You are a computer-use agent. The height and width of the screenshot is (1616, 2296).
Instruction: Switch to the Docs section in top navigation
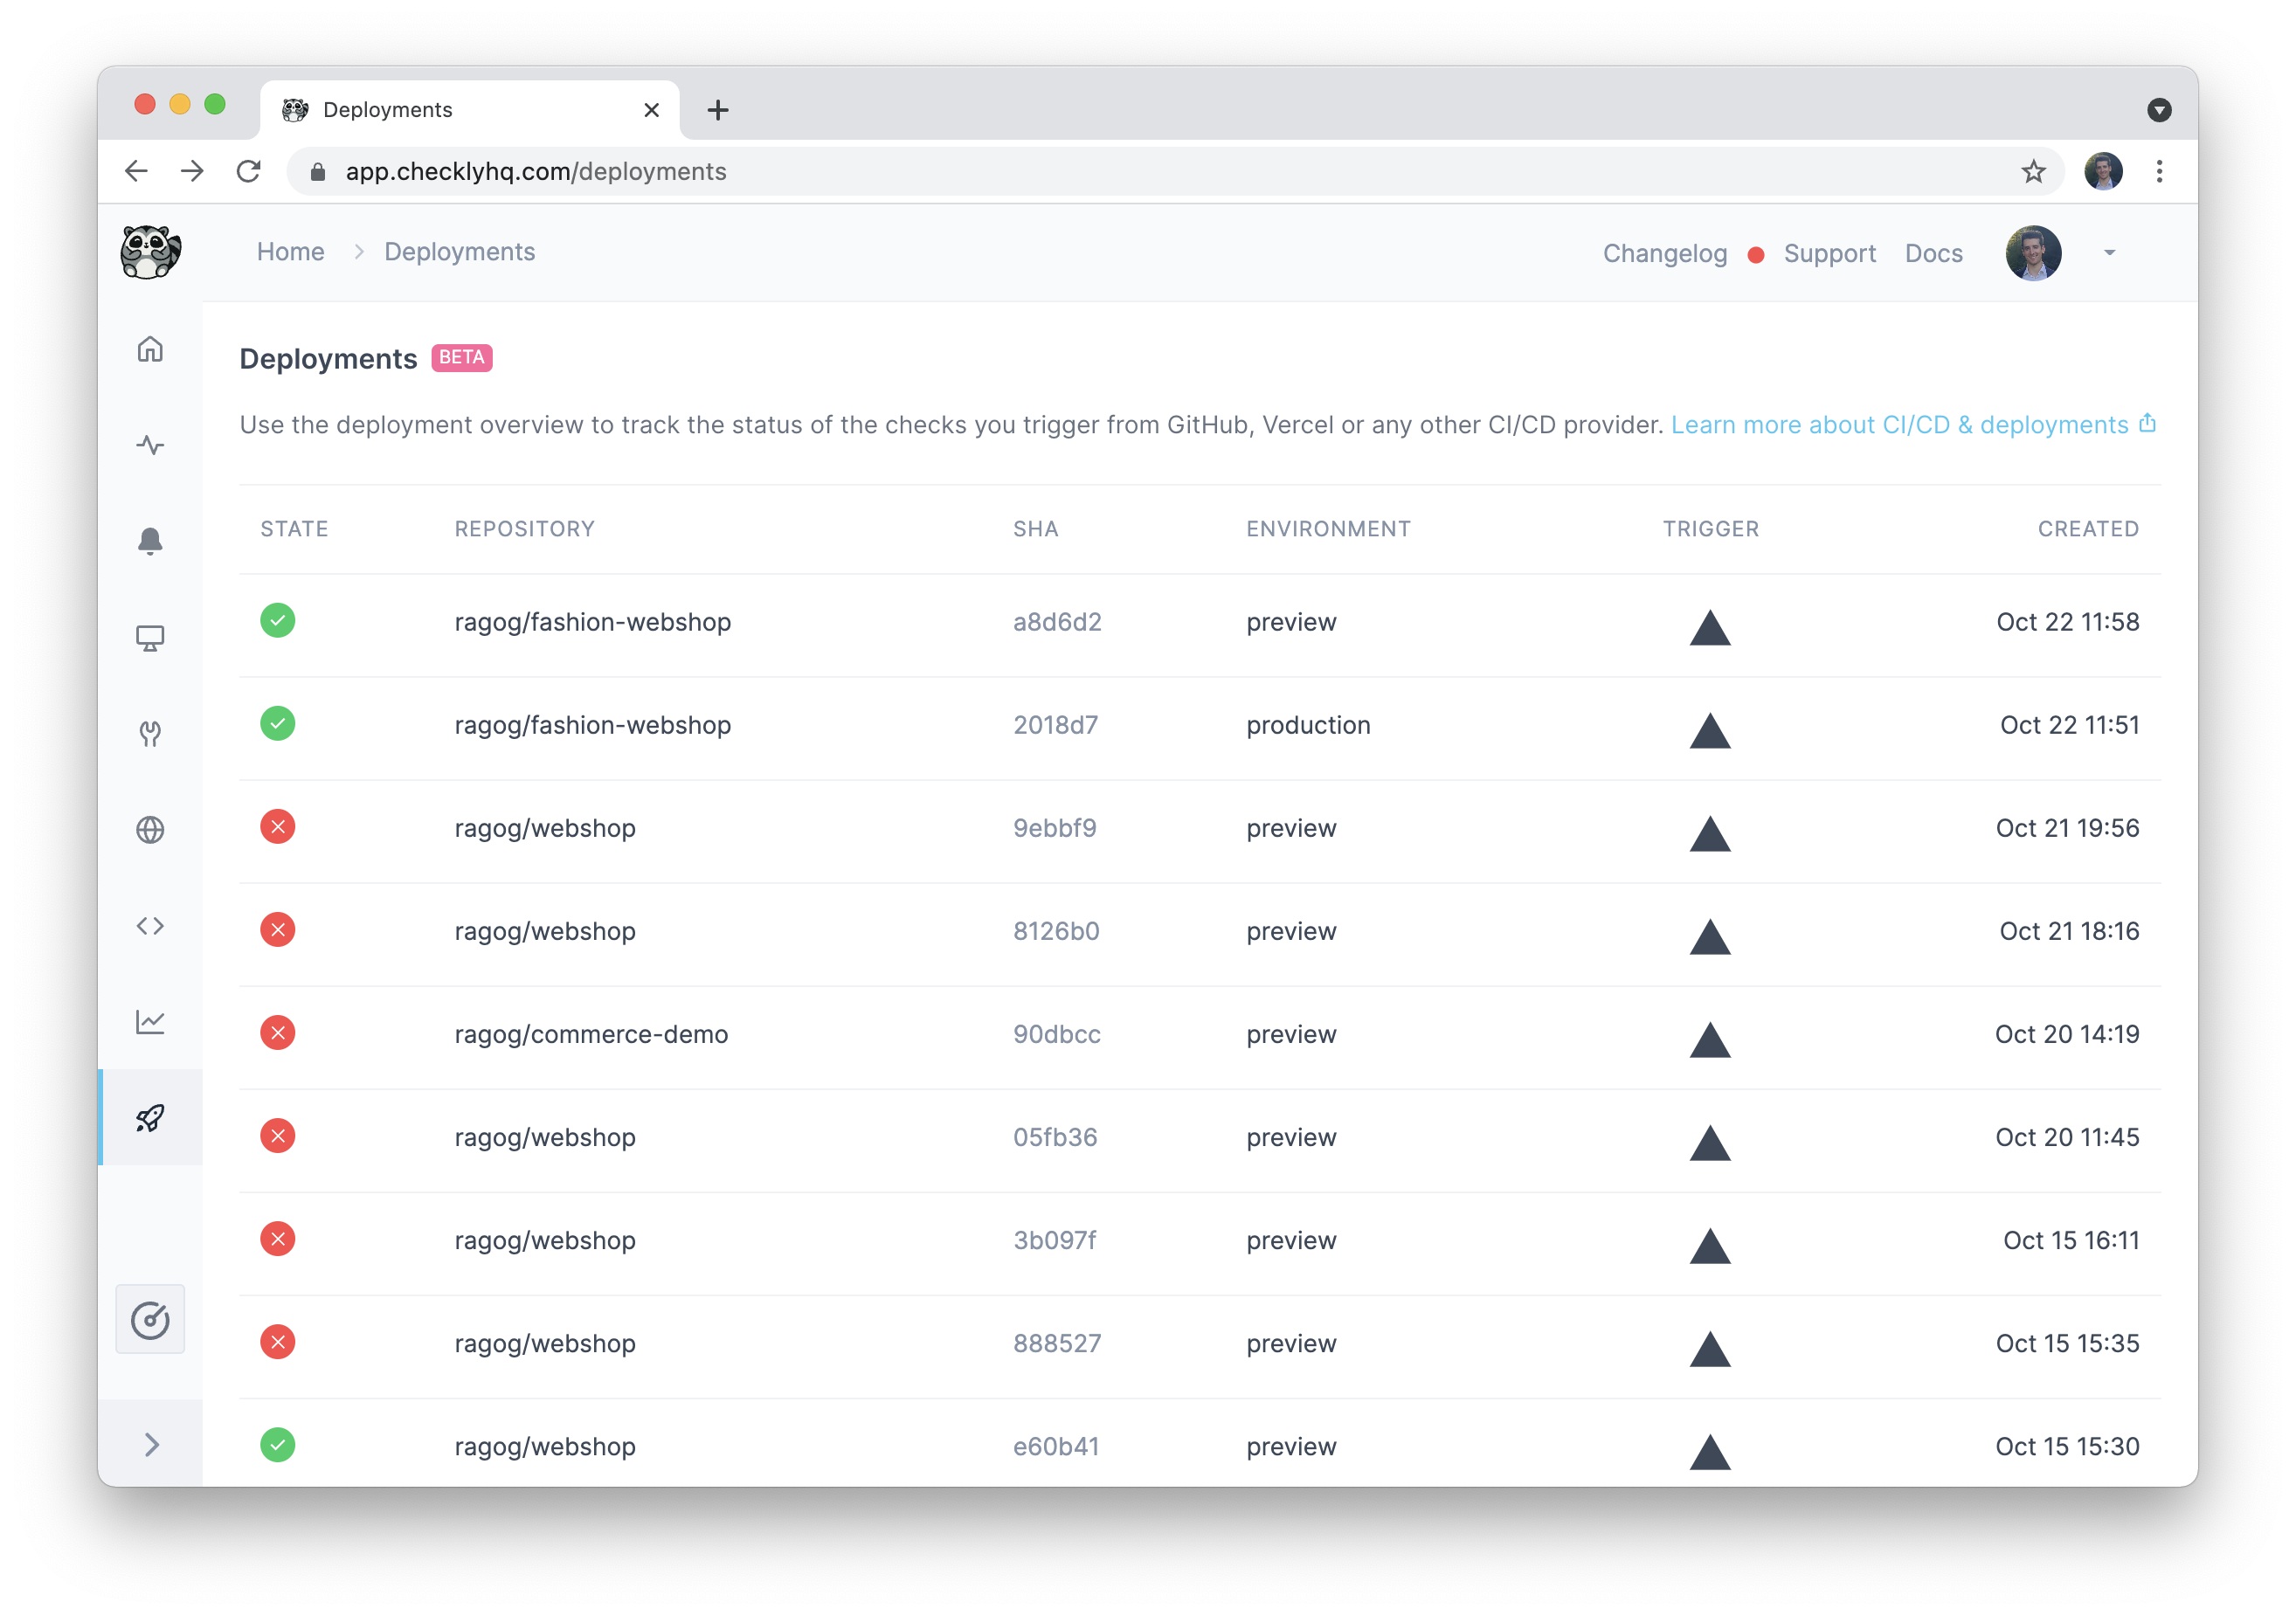coord(1933,253)
